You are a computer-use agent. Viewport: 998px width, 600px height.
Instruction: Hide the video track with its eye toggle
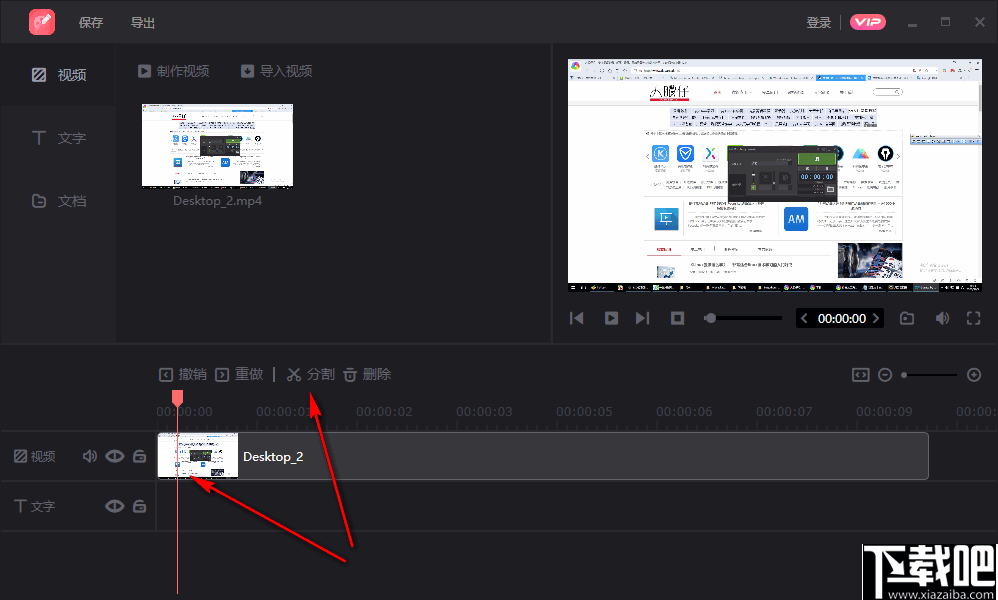pyautogui.click(x=114, y=456)
